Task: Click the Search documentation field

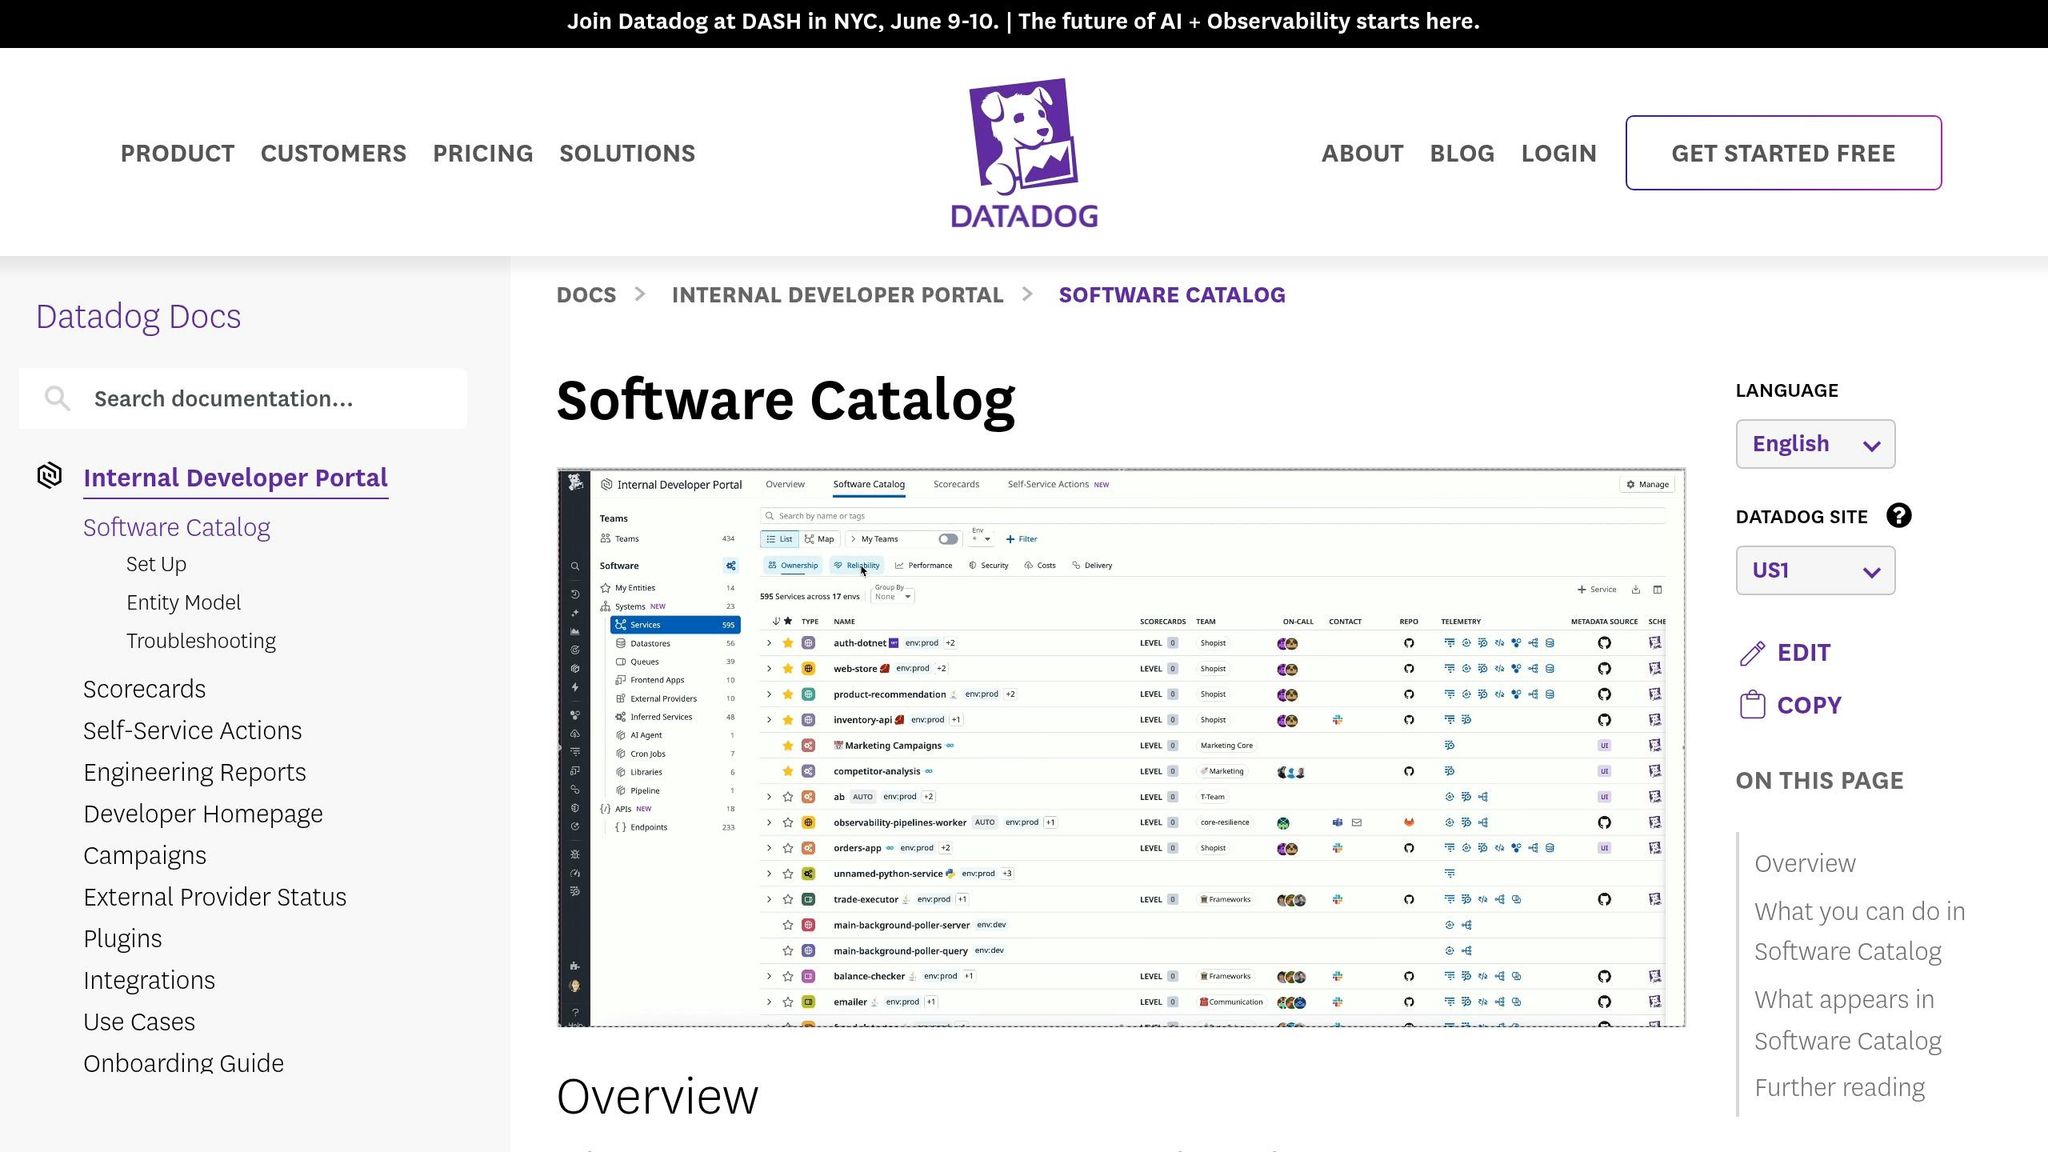Action: pyautogui.click(x=242, y=398)
